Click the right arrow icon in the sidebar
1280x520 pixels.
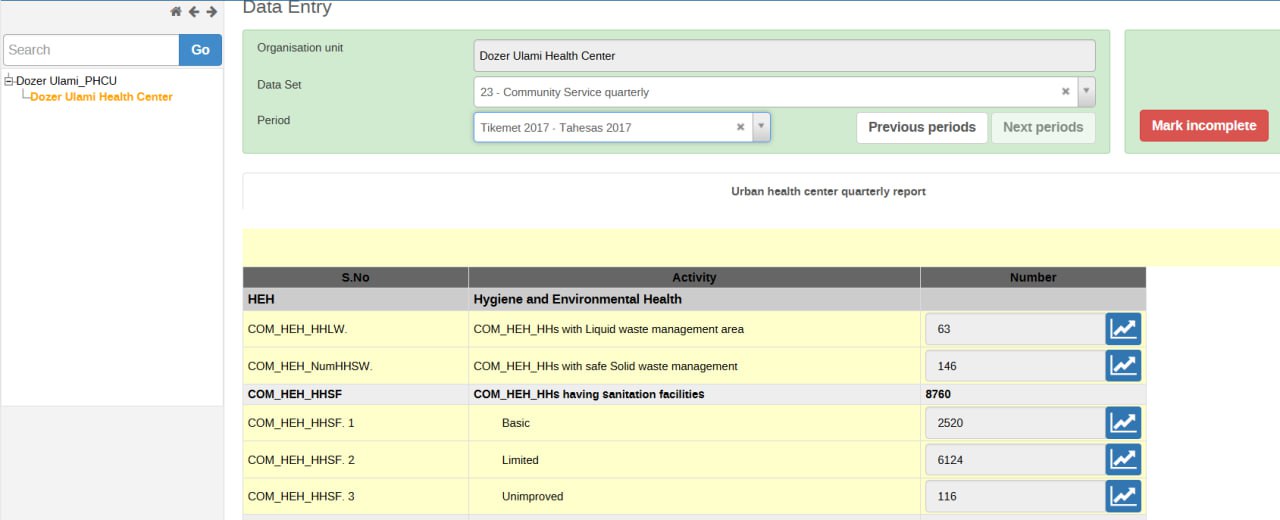tap(211, 12)
